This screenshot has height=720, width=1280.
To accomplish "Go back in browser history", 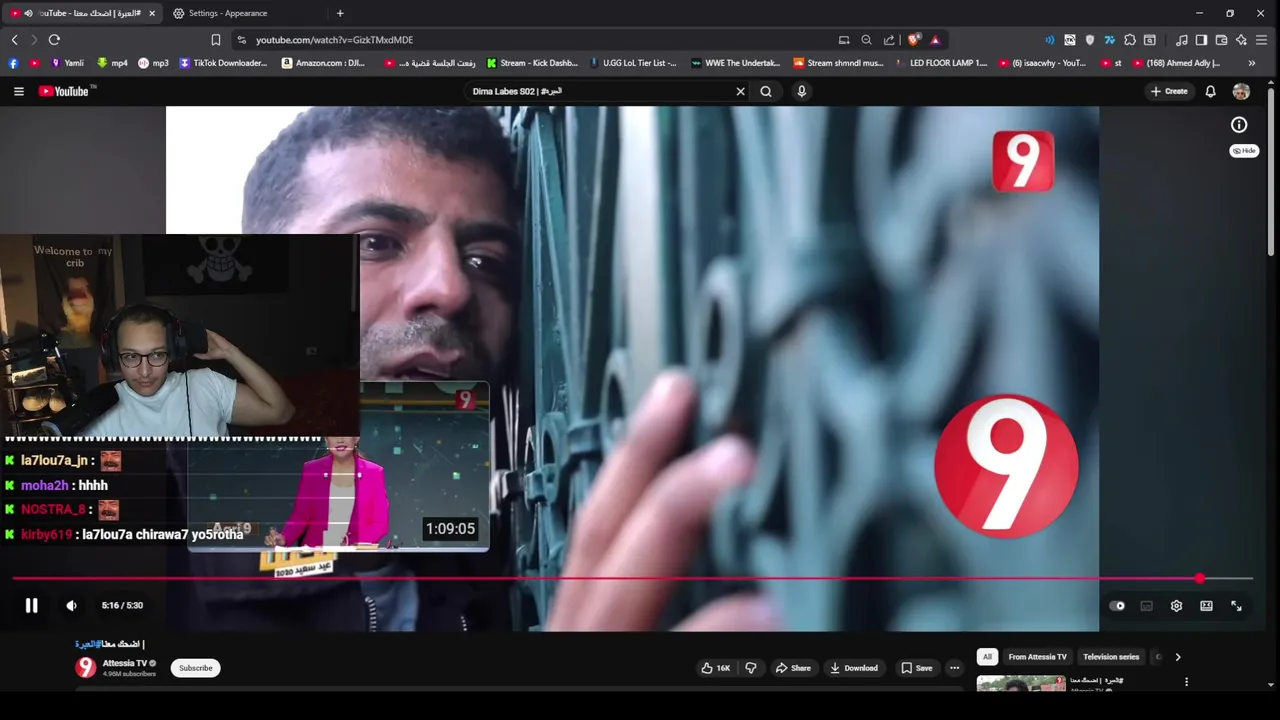I will pos(14,40).
